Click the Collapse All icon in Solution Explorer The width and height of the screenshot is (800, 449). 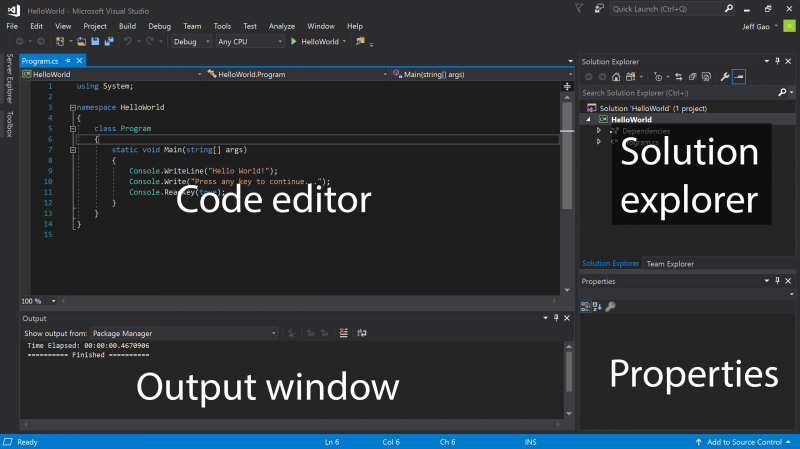pos(692,77)
